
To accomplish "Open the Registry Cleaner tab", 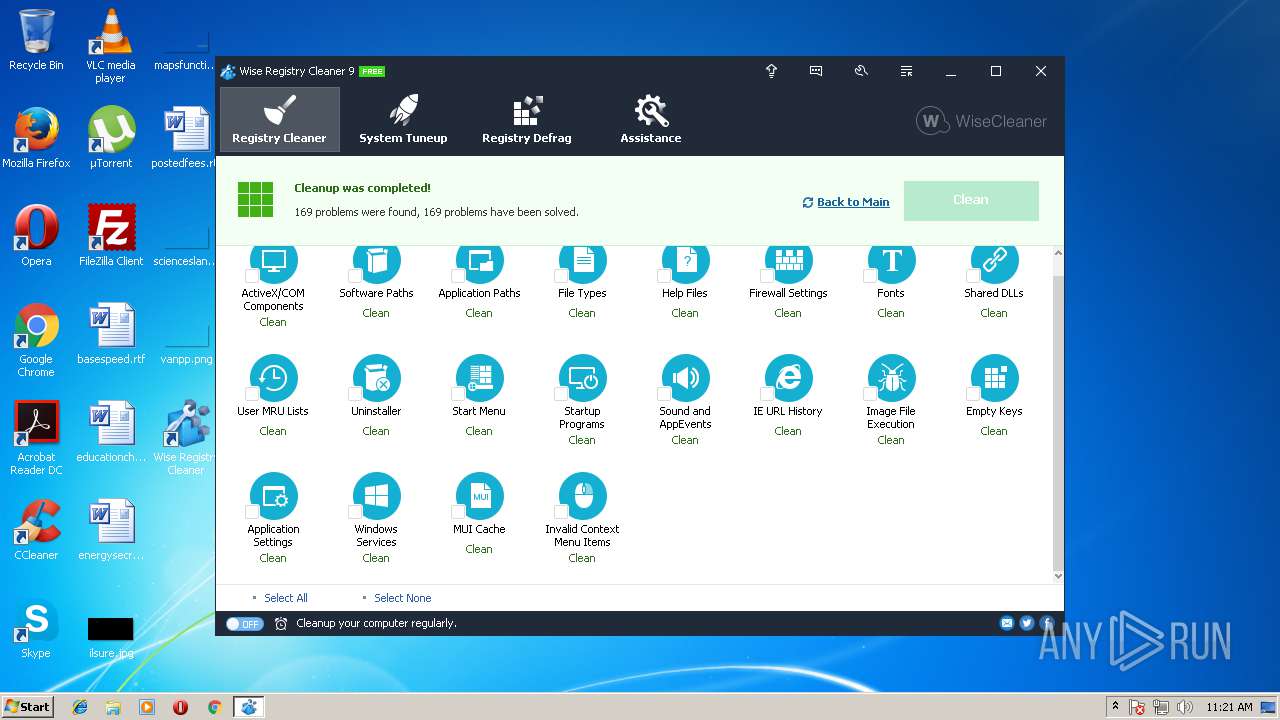I will click(279, 119).
